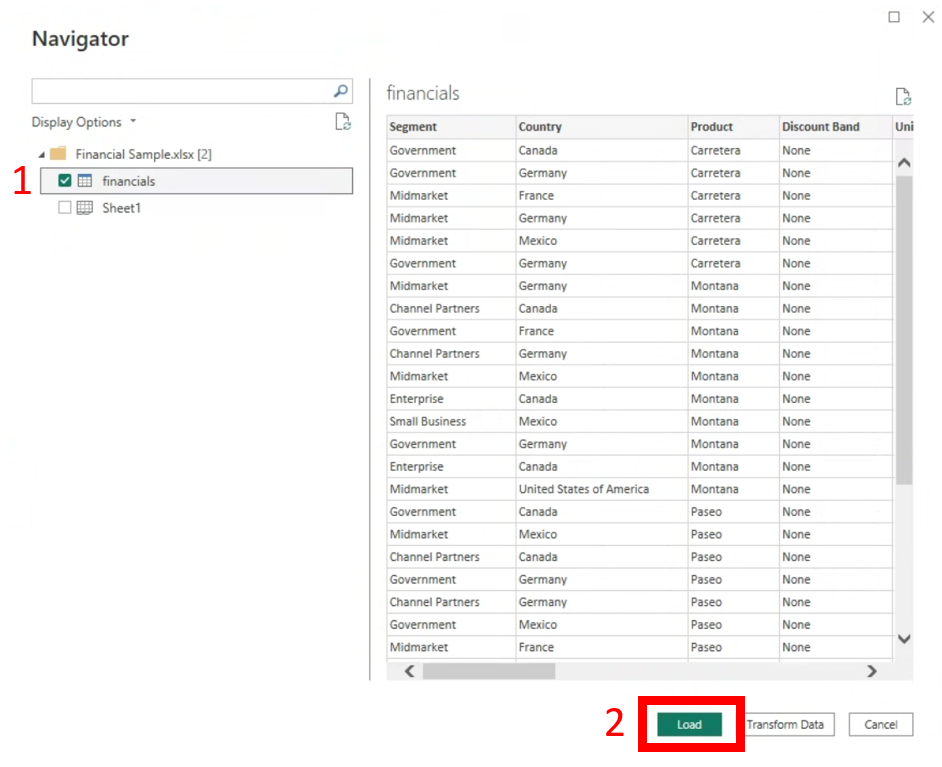Click the Country column header

point(602,127)
